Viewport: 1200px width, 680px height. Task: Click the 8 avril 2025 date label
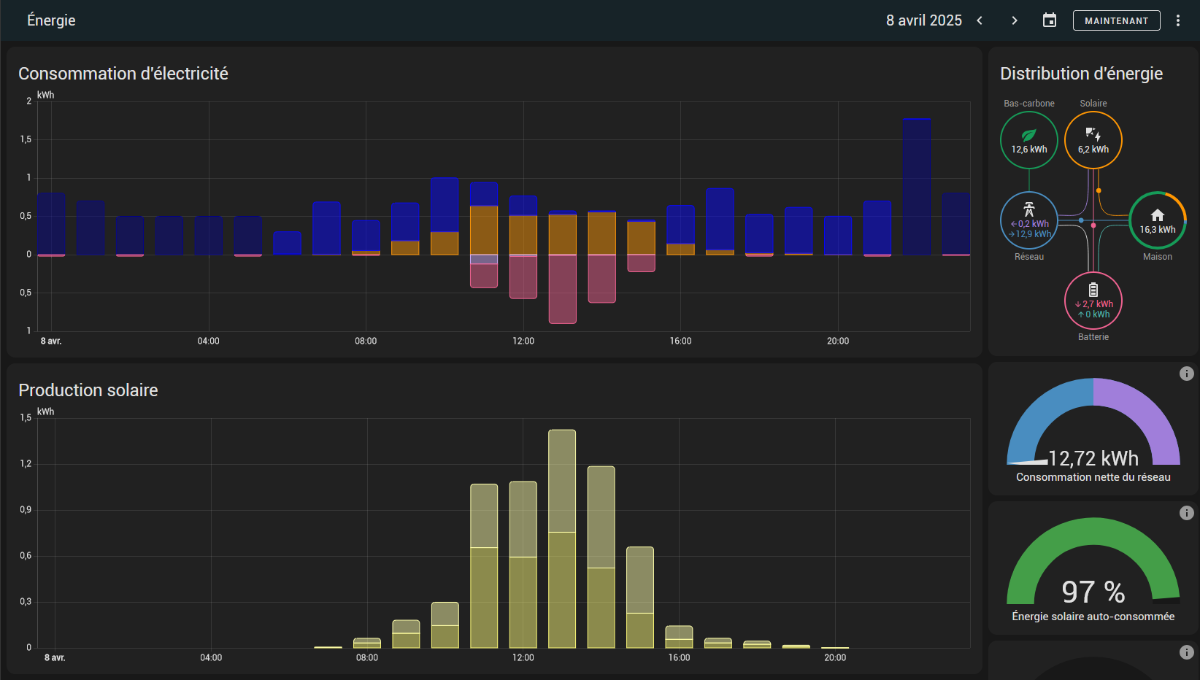coord(923,20)
